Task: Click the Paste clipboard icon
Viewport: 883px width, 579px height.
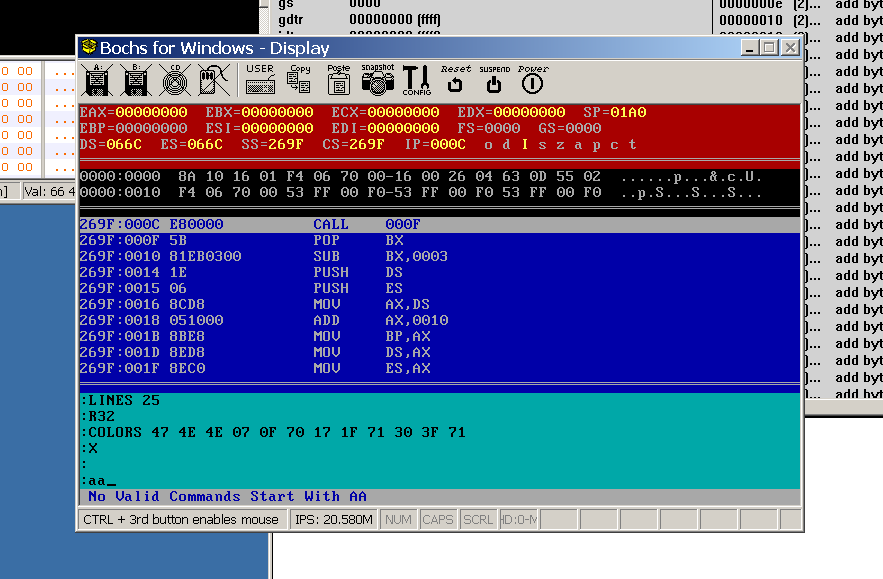Action: 338,80
